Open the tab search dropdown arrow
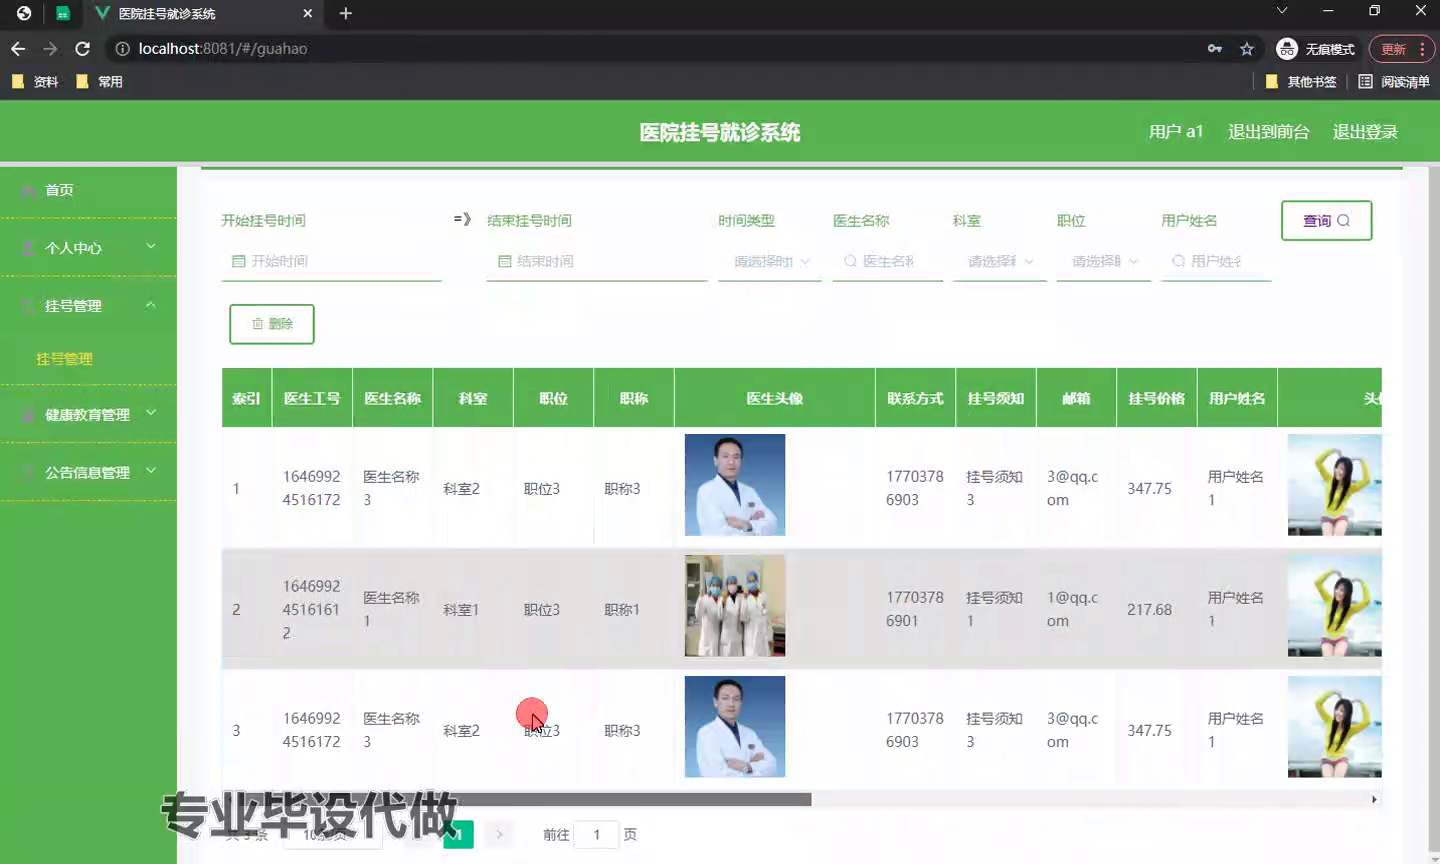The height and width of the screenshot is (864, 1440). pos(1282,11)
